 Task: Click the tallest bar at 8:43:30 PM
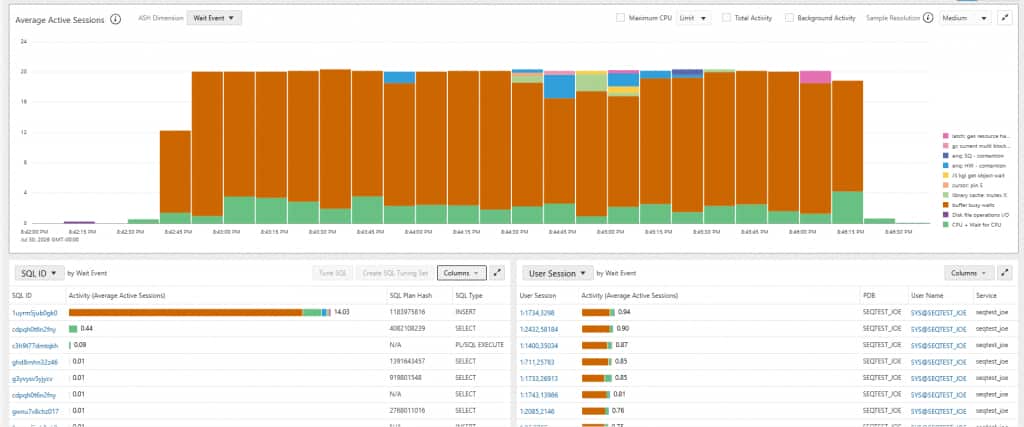pos(335,146)
